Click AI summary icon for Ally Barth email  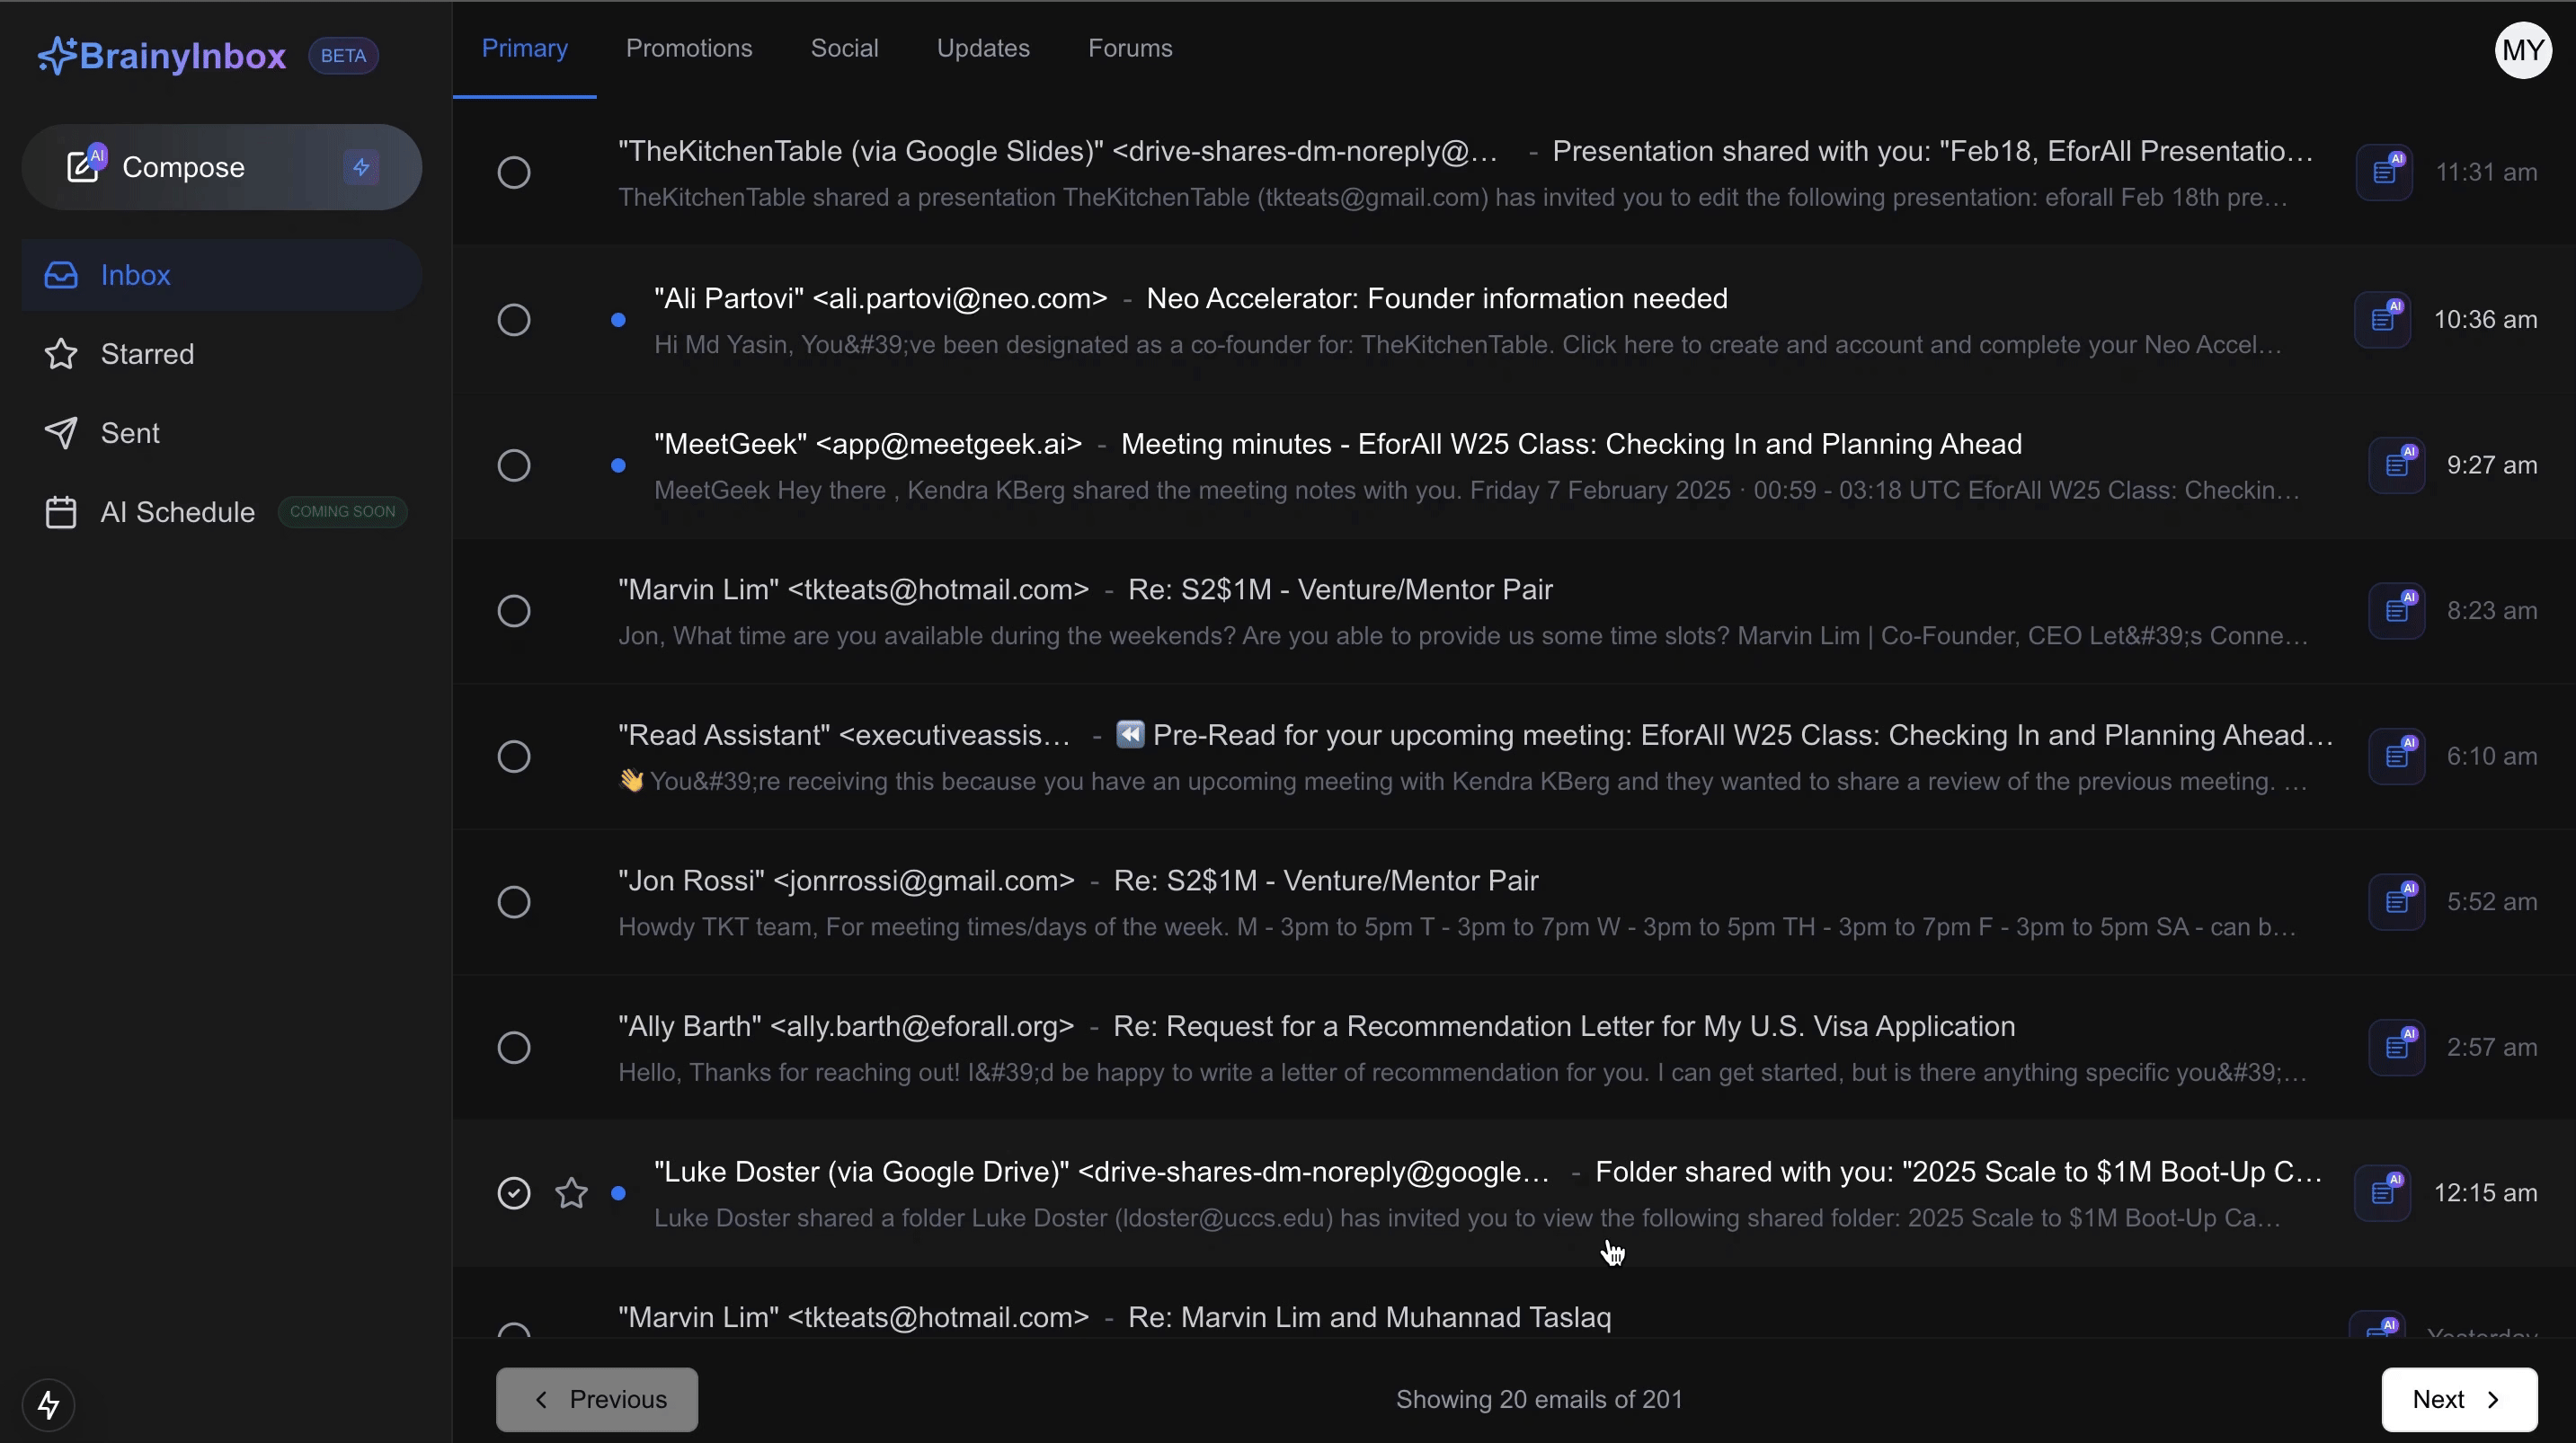point(2397,1047)
